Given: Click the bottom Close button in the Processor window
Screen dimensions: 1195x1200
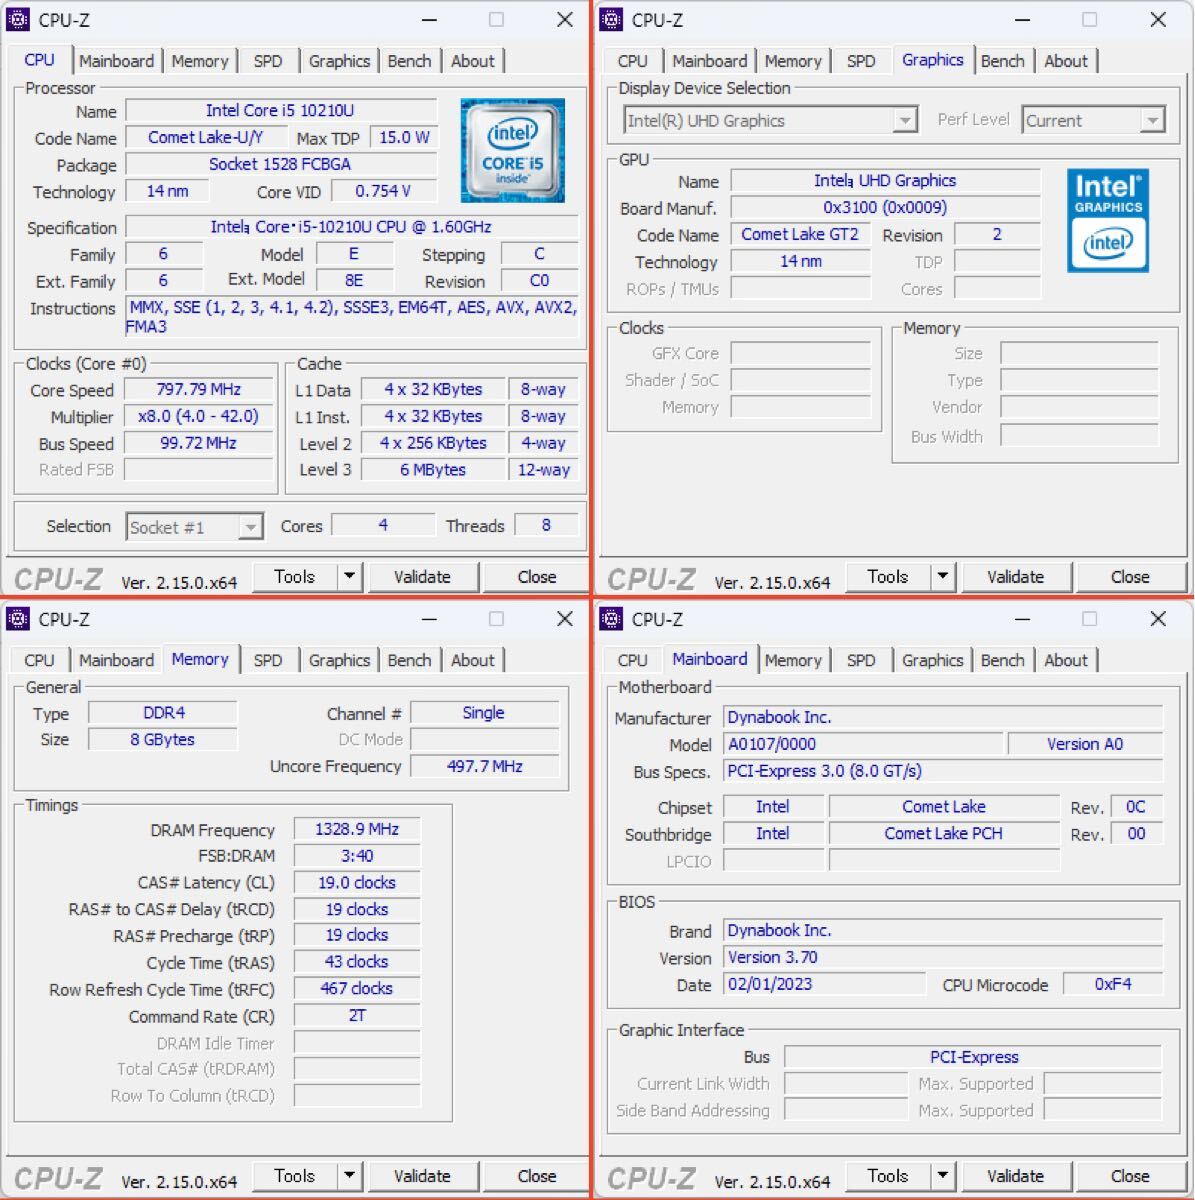Looking at the screenshot, I should (x=537, y=577).
